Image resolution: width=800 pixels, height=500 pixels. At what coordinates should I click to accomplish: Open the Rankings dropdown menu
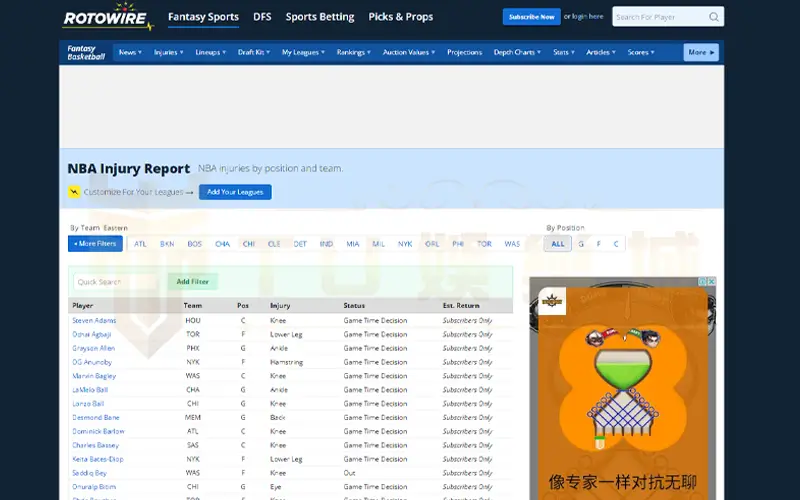(x=353, y=52)
